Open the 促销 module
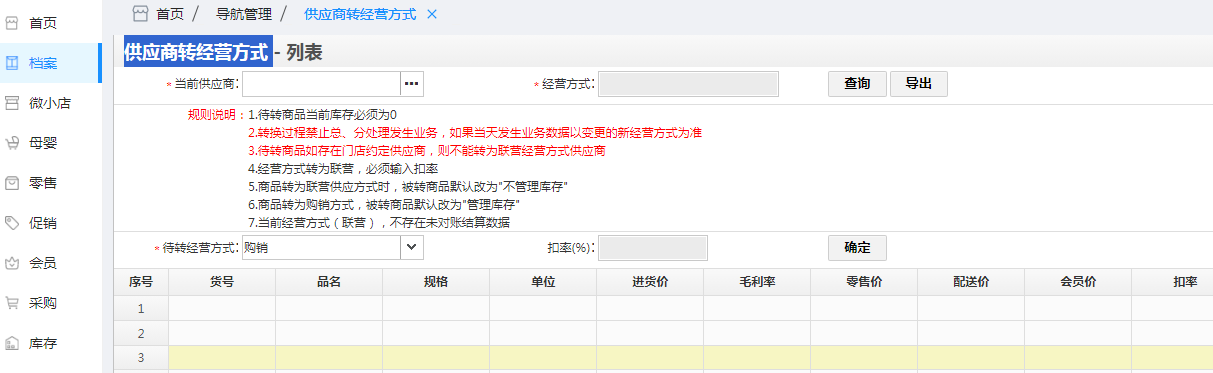The height and width of the screenshot is (373, 1213). point(42,223)
